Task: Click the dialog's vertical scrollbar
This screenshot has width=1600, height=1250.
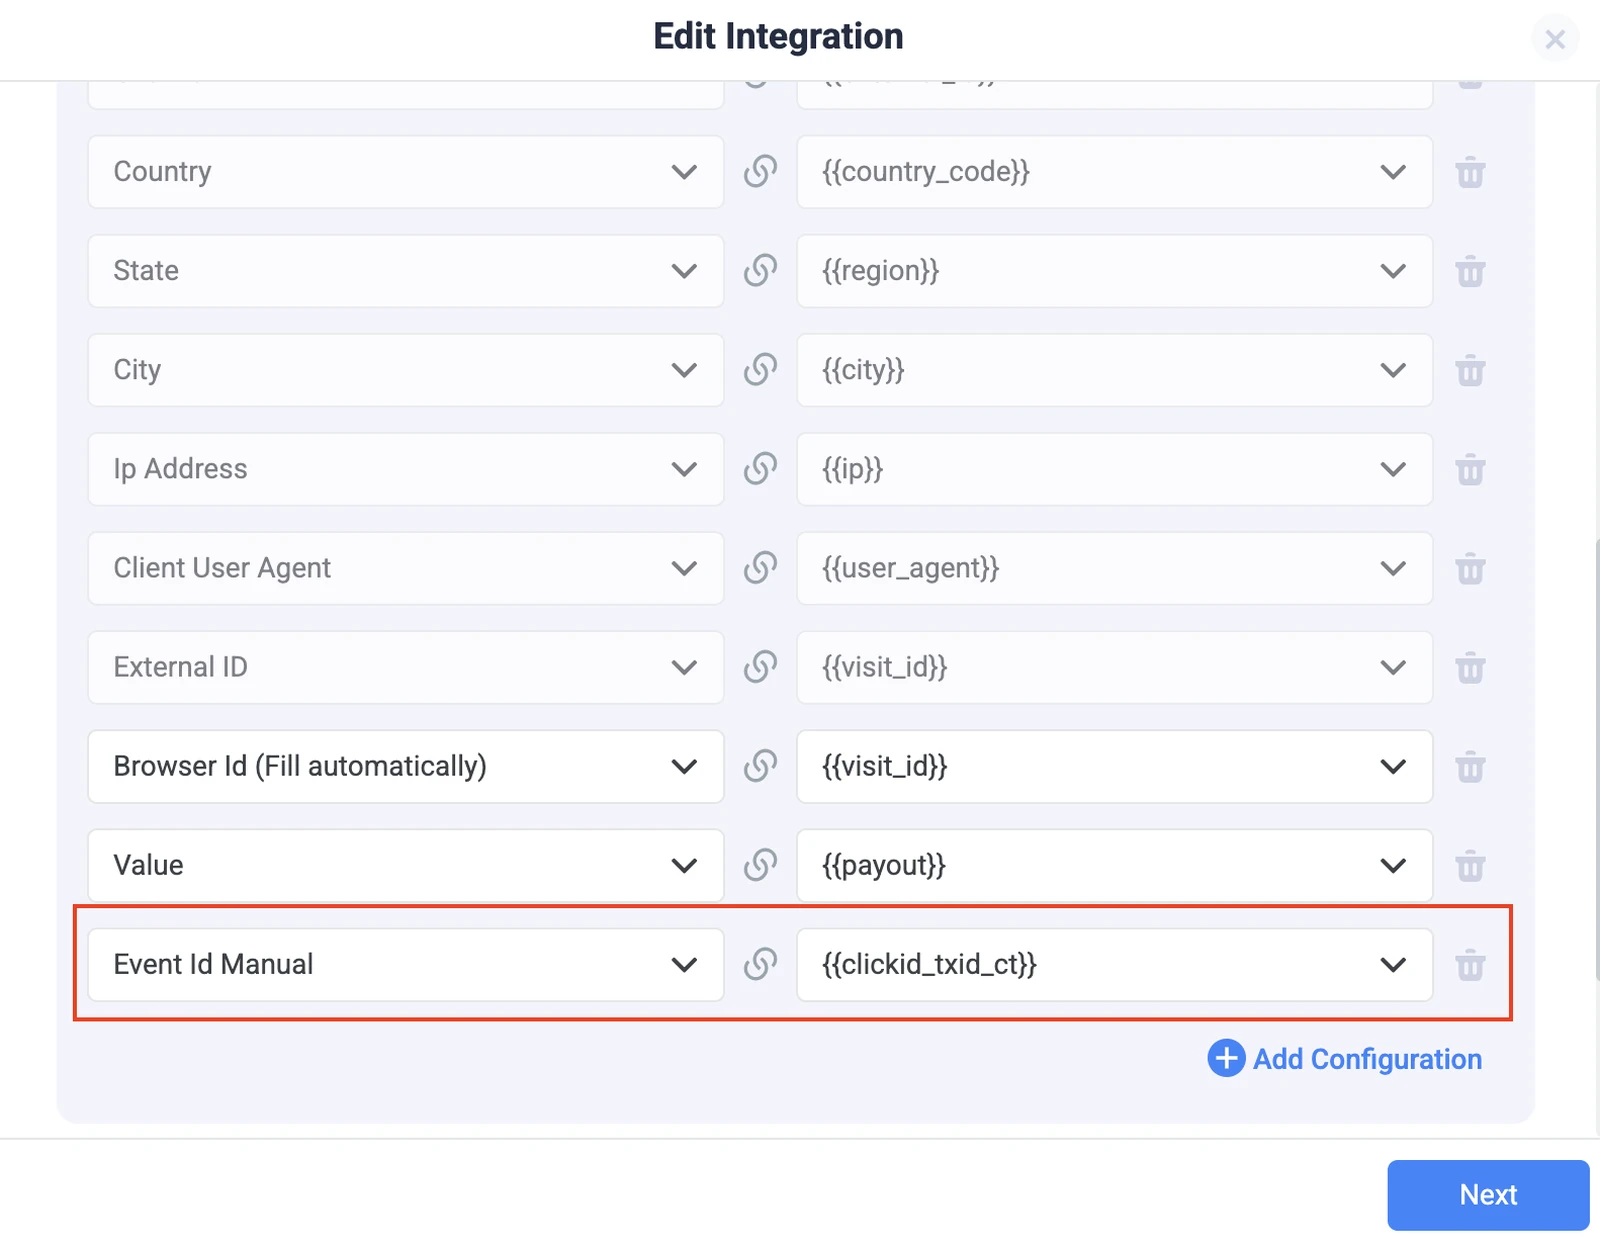Action: (1596, 760)
